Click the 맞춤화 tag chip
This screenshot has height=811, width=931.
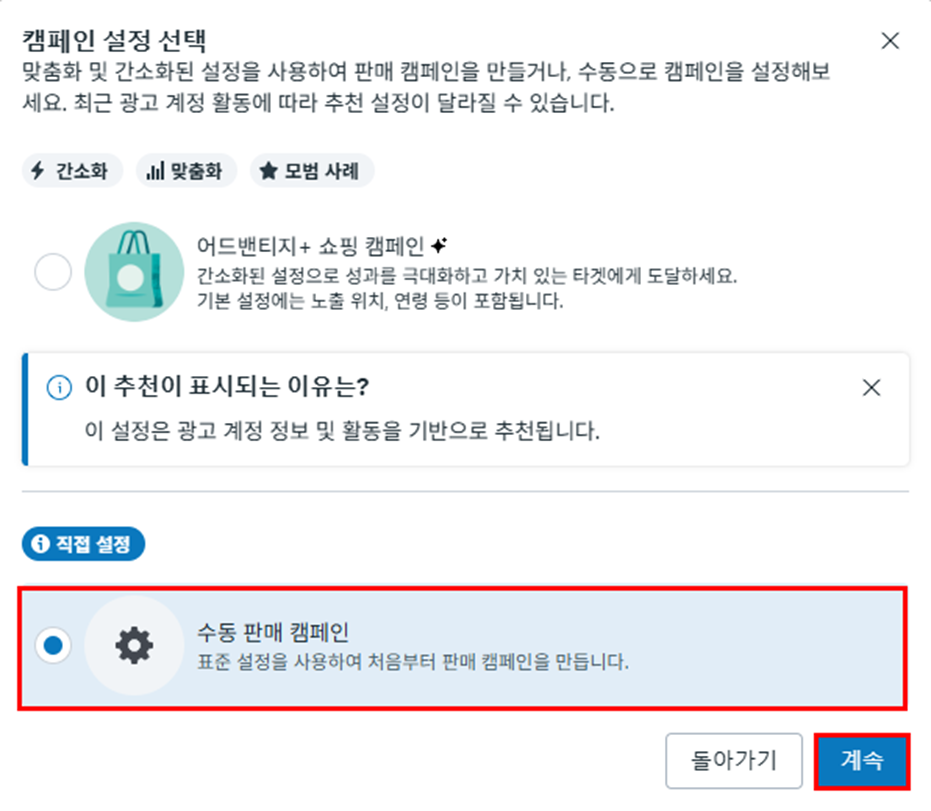[x=186, y=171]
